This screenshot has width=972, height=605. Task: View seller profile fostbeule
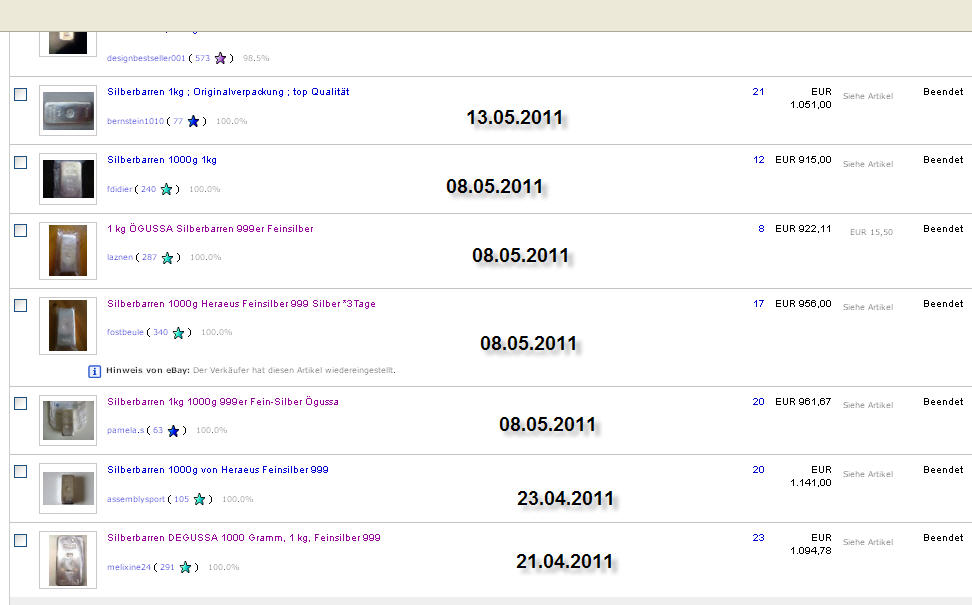point(125,332)
